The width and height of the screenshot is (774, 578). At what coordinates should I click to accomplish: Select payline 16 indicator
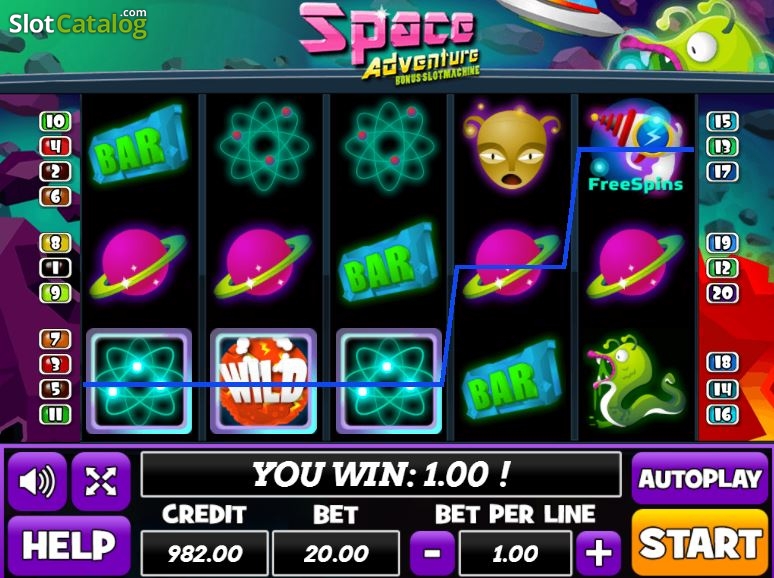[723, 414]
